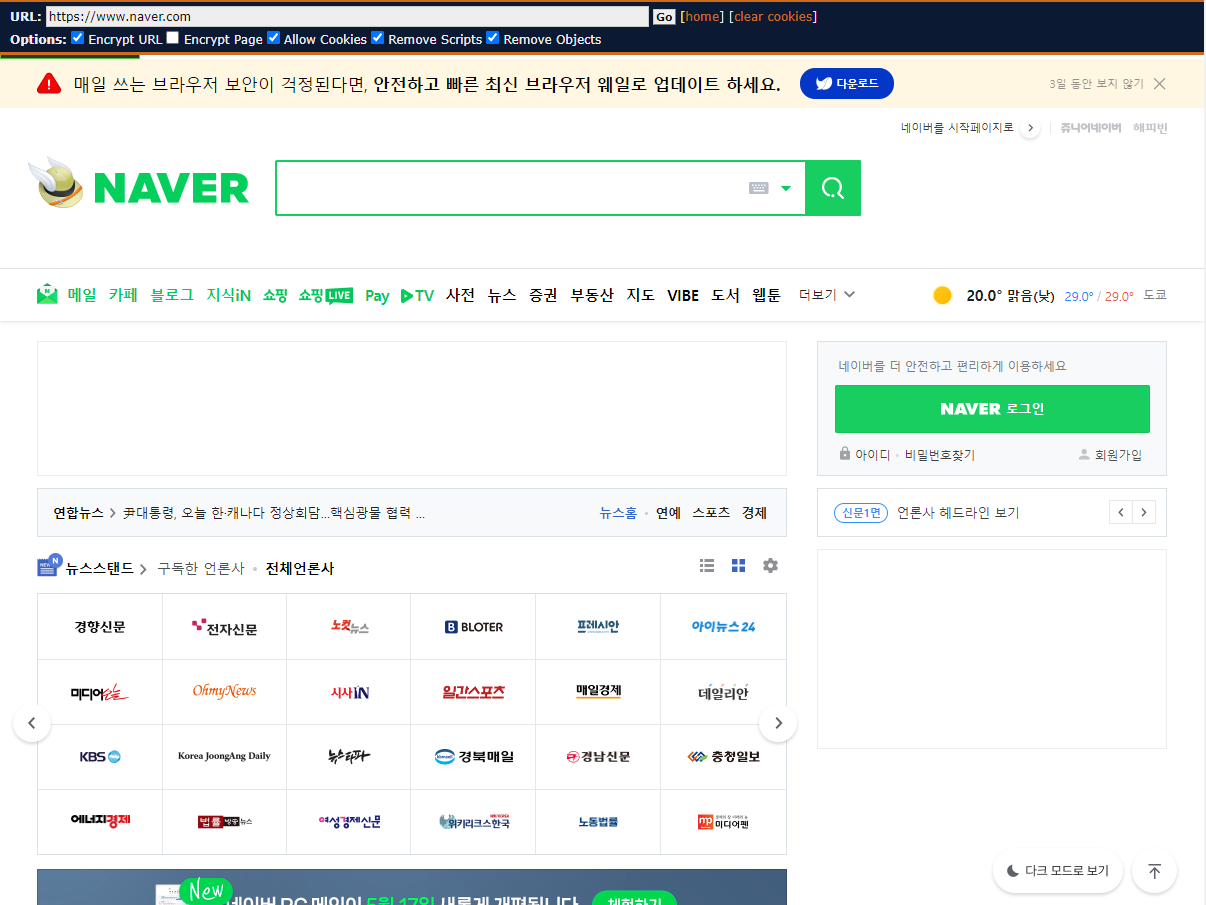Show previous newspaper headline arrow

point(1121,512)
